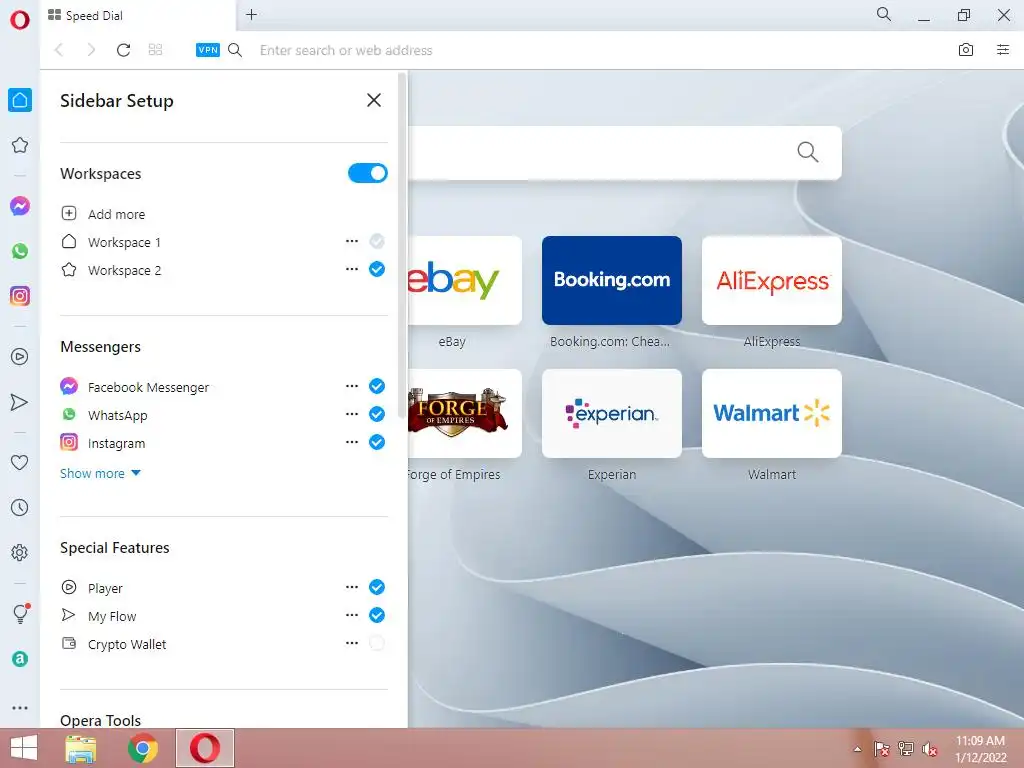The width and height of the screenshot is (1024, 768).
Task: Reload the current page
Action: click(123, 50)
